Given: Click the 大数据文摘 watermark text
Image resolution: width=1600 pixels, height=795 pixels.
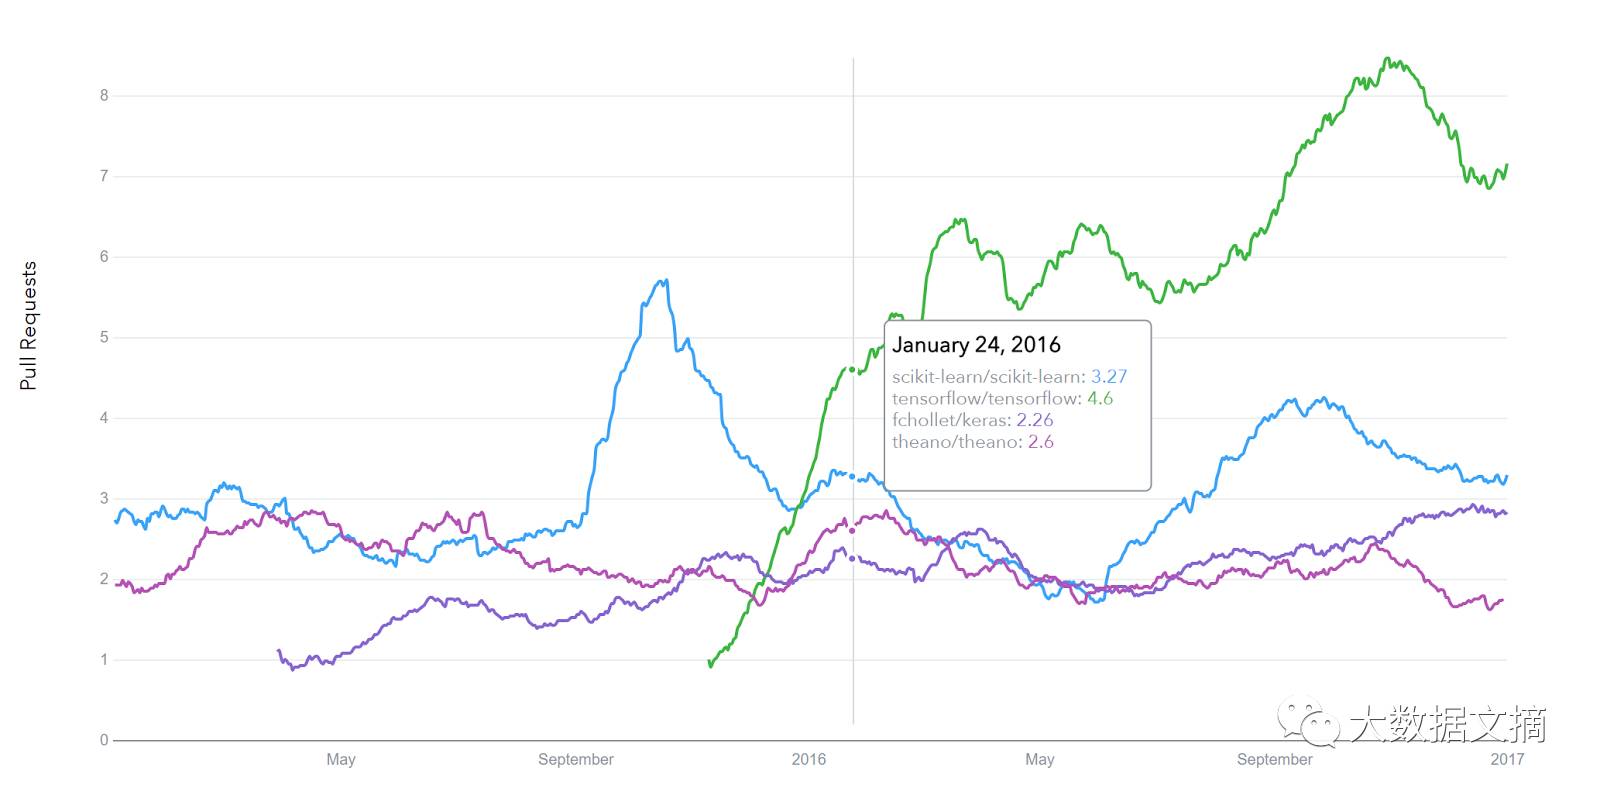Looking at the screenshot, I should [x=1447, y=724].
